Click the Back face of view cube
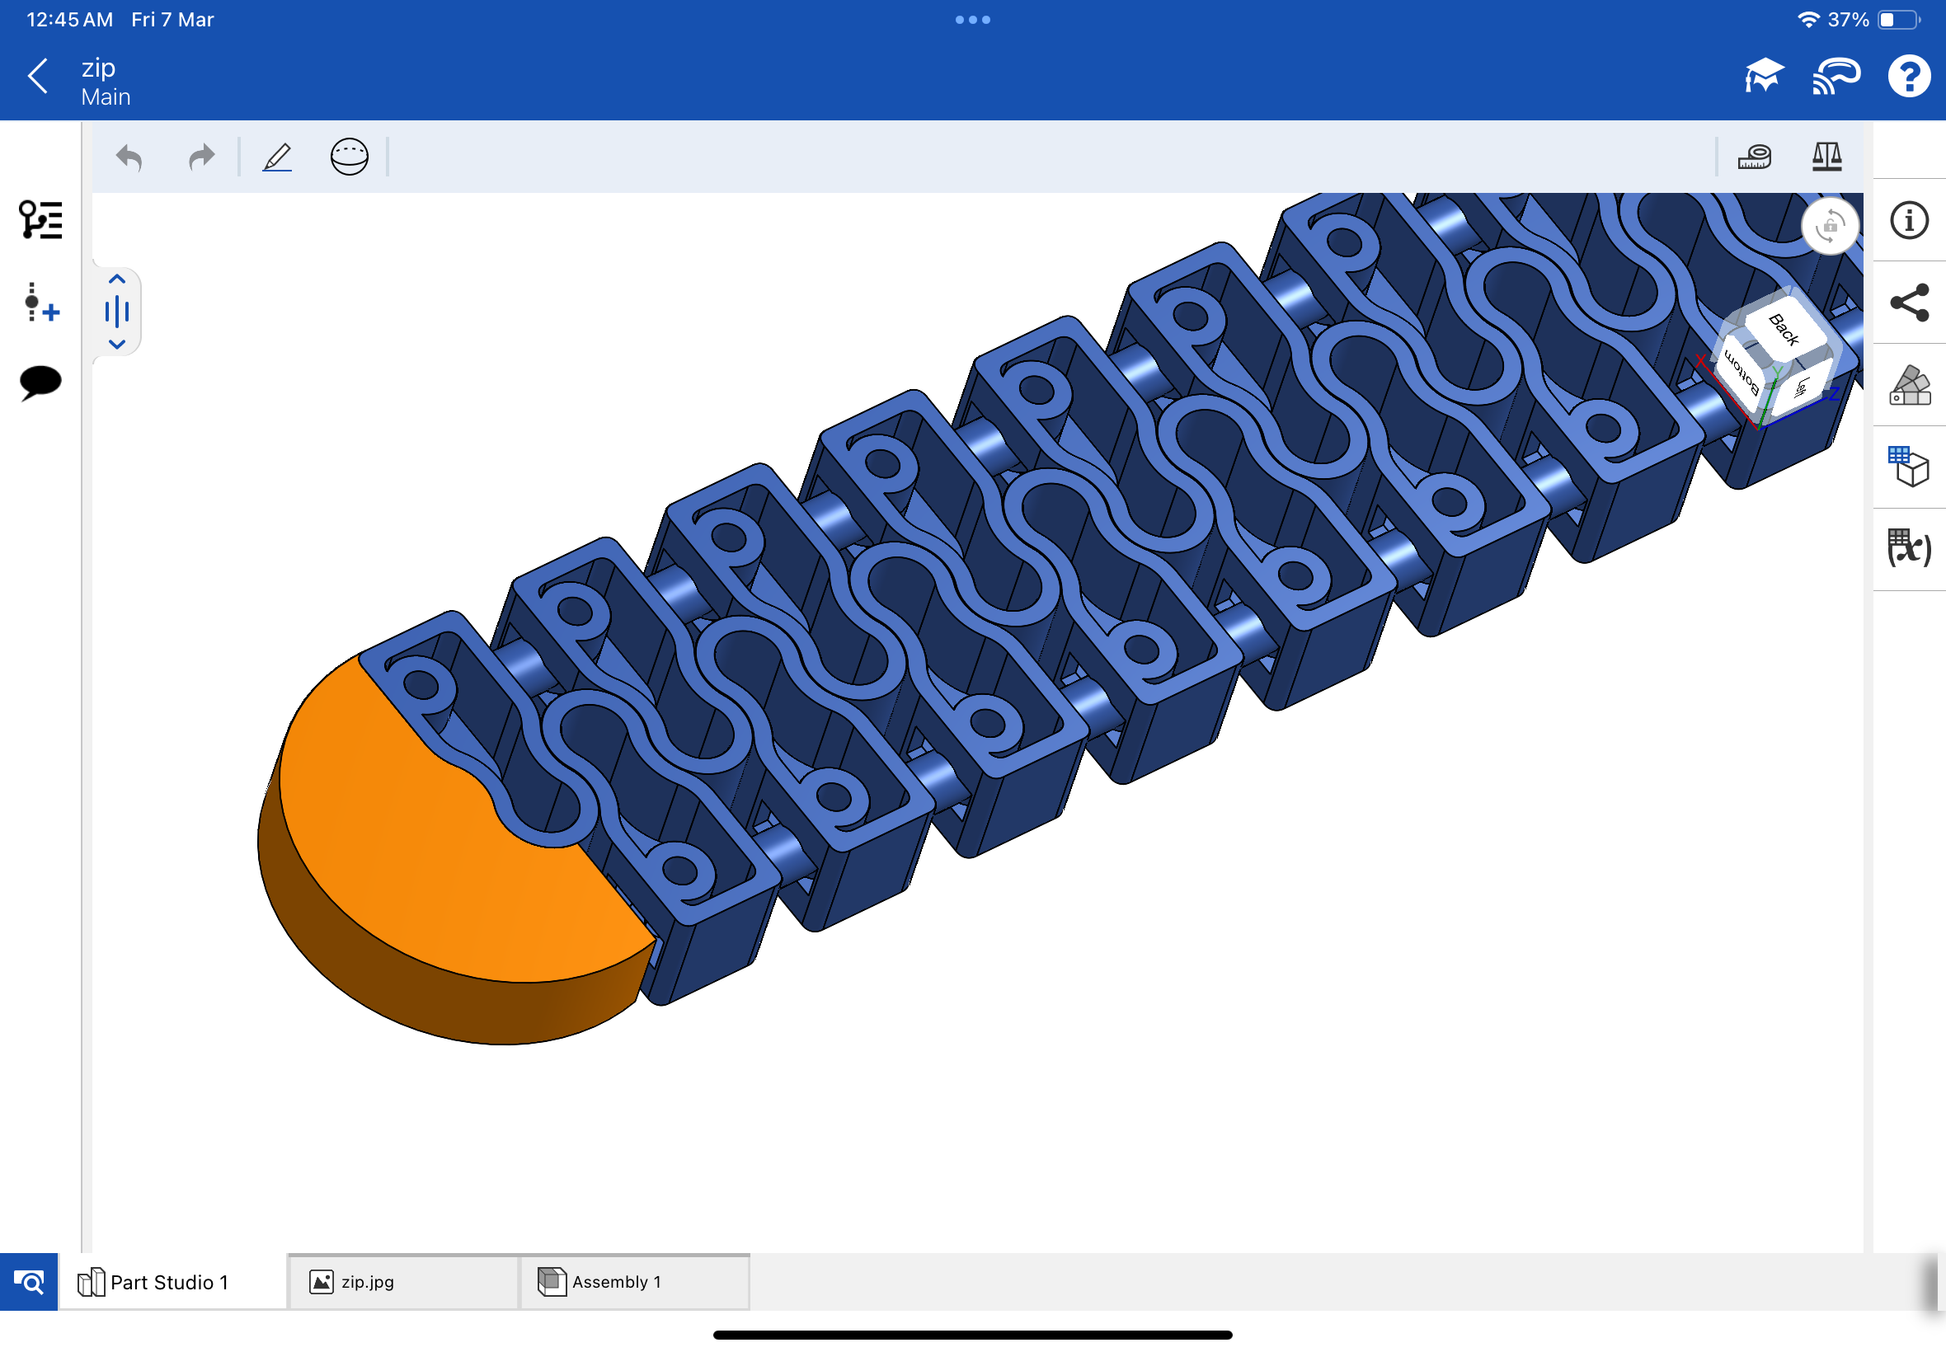This screenshot has width=1946, height=1352. click(x=1784, y=328)
